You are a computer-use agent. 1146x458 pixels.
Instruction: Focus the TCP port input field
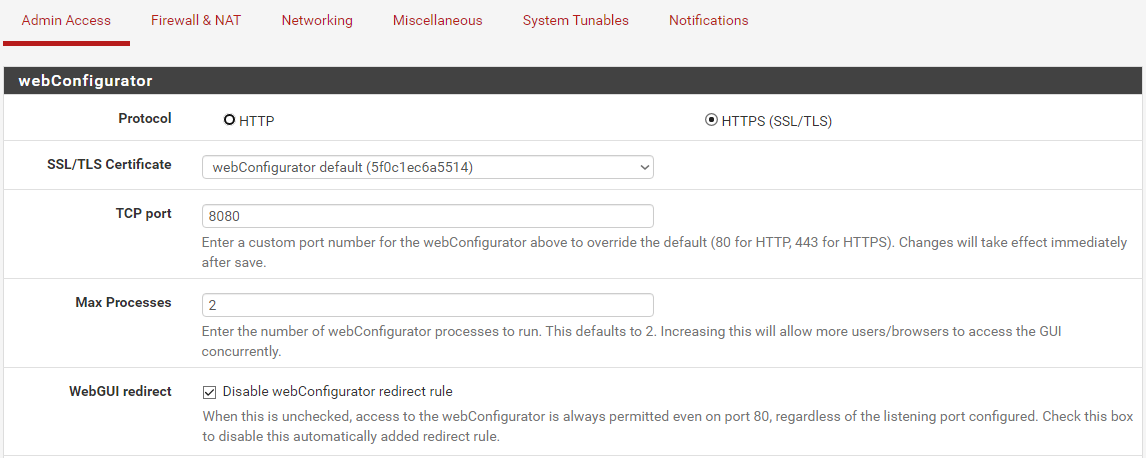427,216
